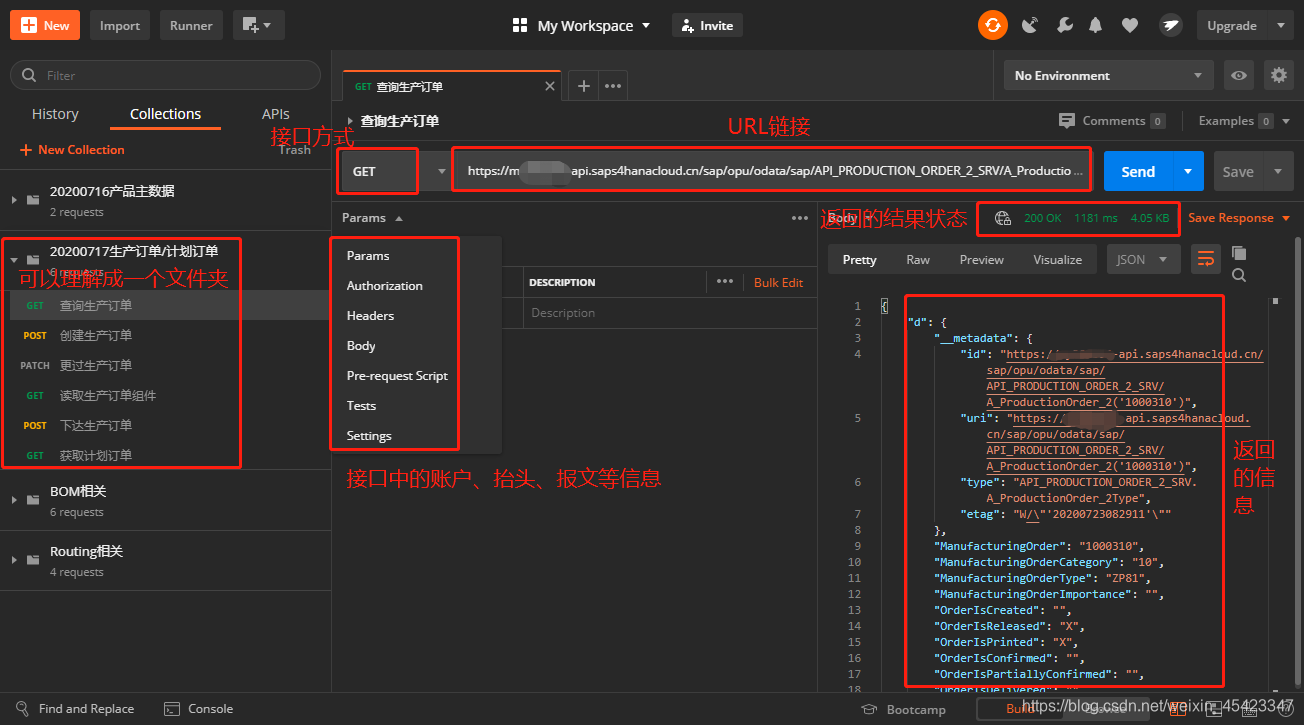Click the orange New button
This screenshot has width=1304, height=725.
tap(45, 25)
